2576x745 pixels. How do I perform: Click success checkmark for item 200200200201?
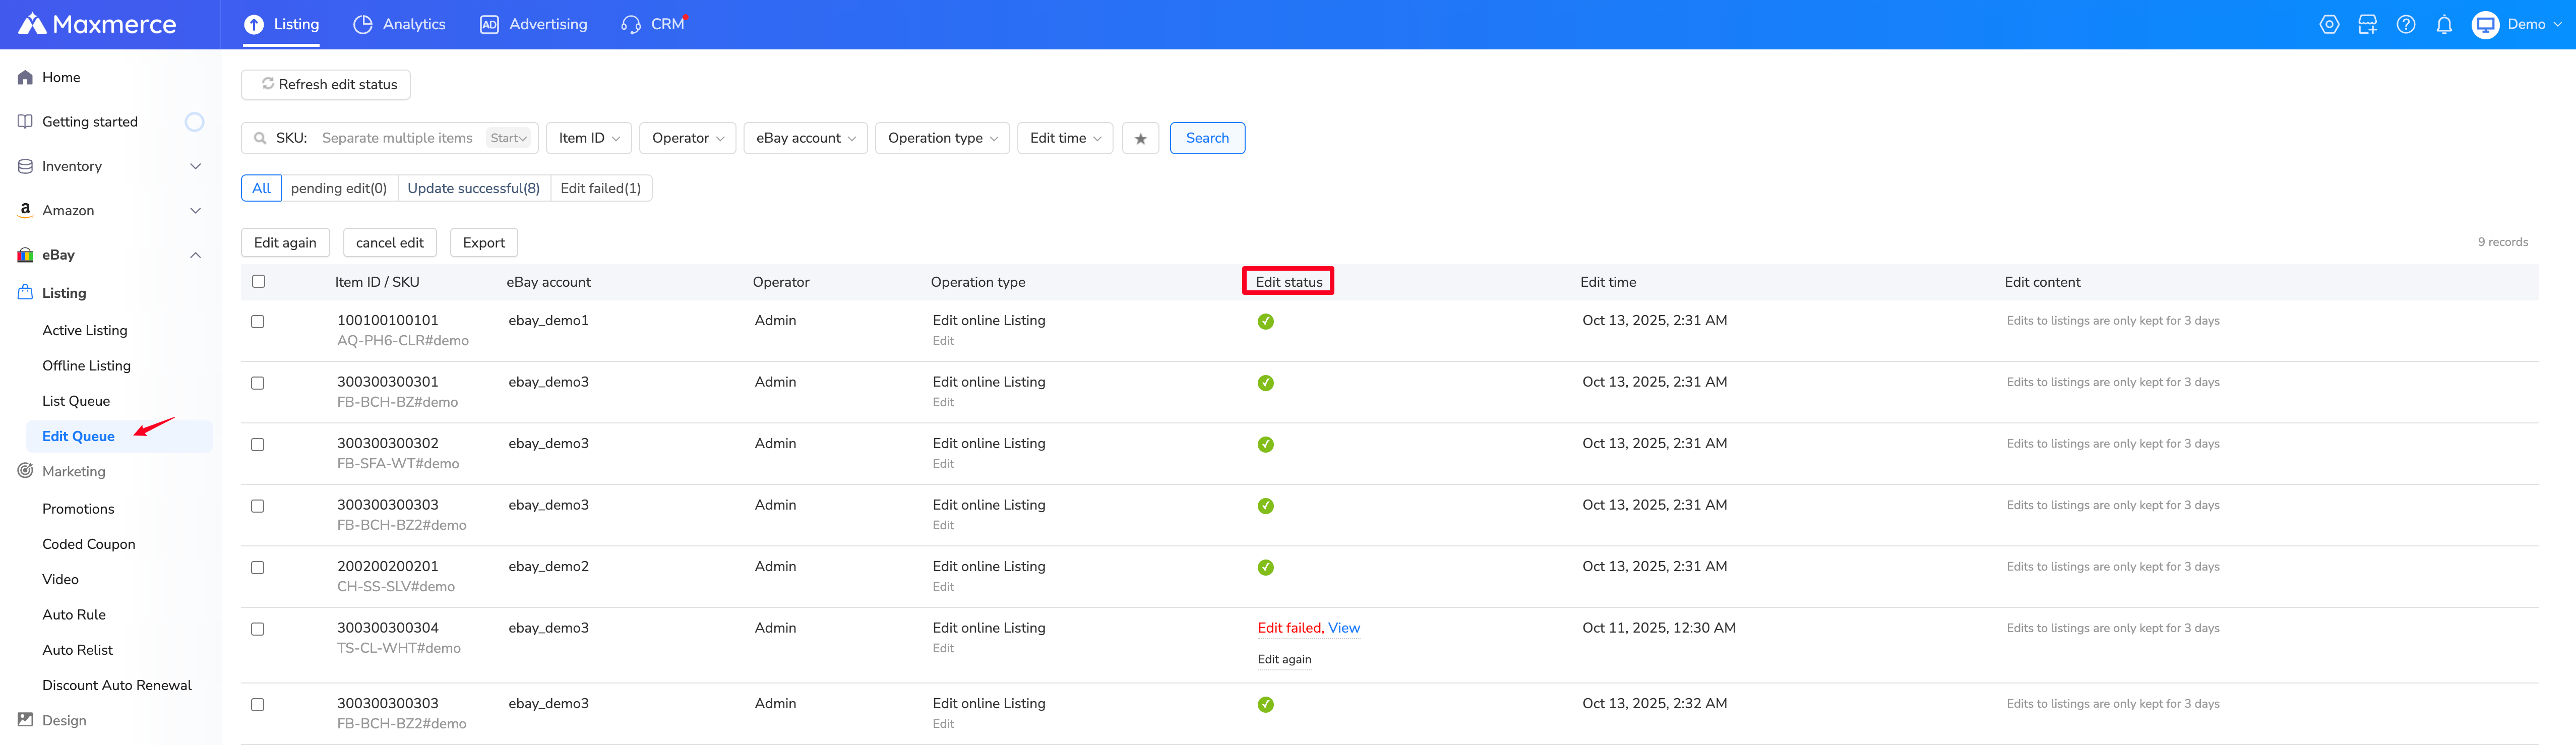(1266, 567)
